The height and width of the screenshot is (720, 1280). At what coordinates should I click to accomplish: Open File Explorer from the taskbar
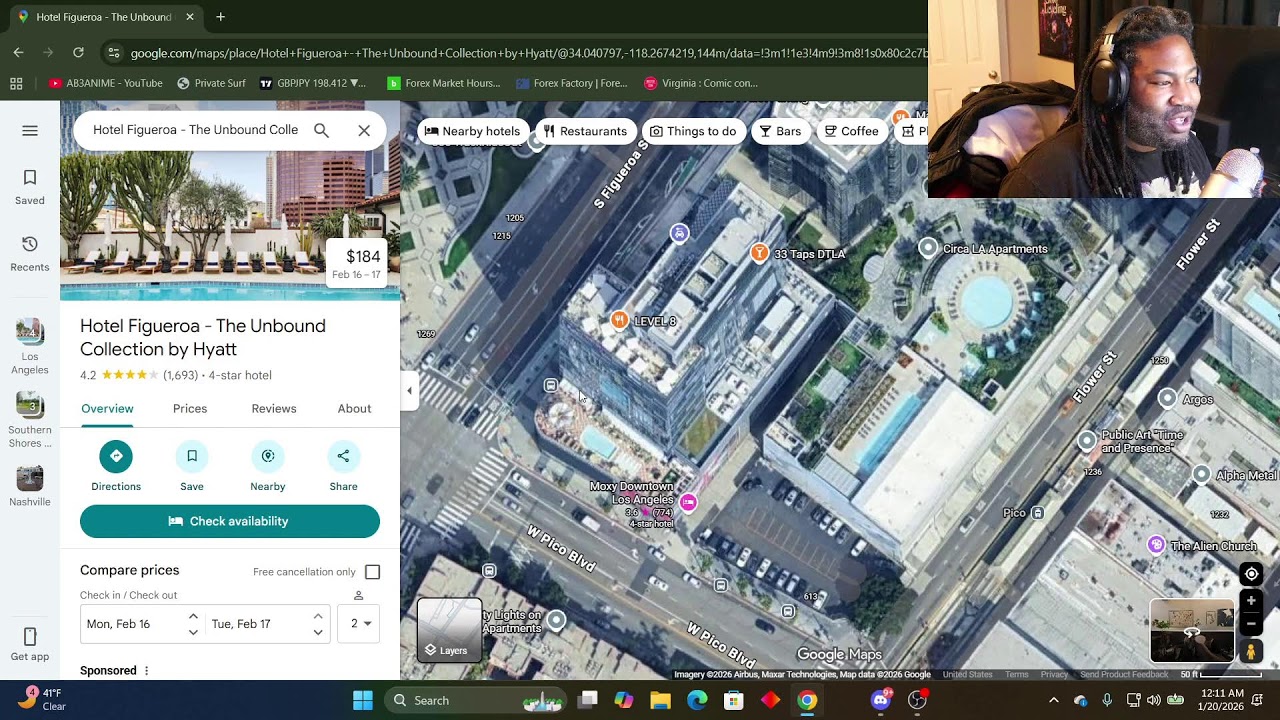pos(660,700)
